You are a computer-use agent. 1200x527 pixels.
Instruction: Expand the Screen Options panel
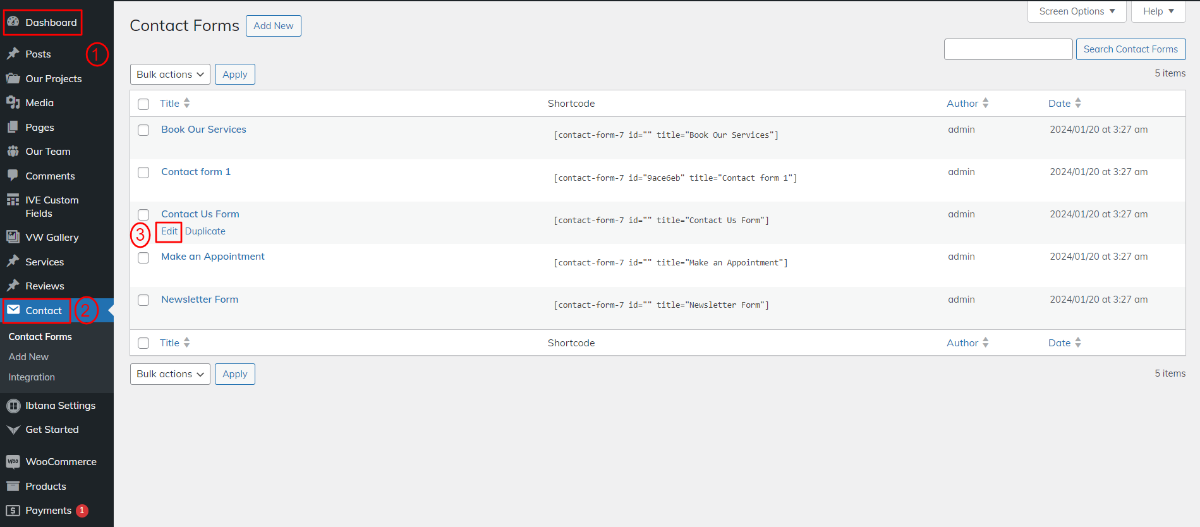pyautogui.click(x=1077, y=11)
